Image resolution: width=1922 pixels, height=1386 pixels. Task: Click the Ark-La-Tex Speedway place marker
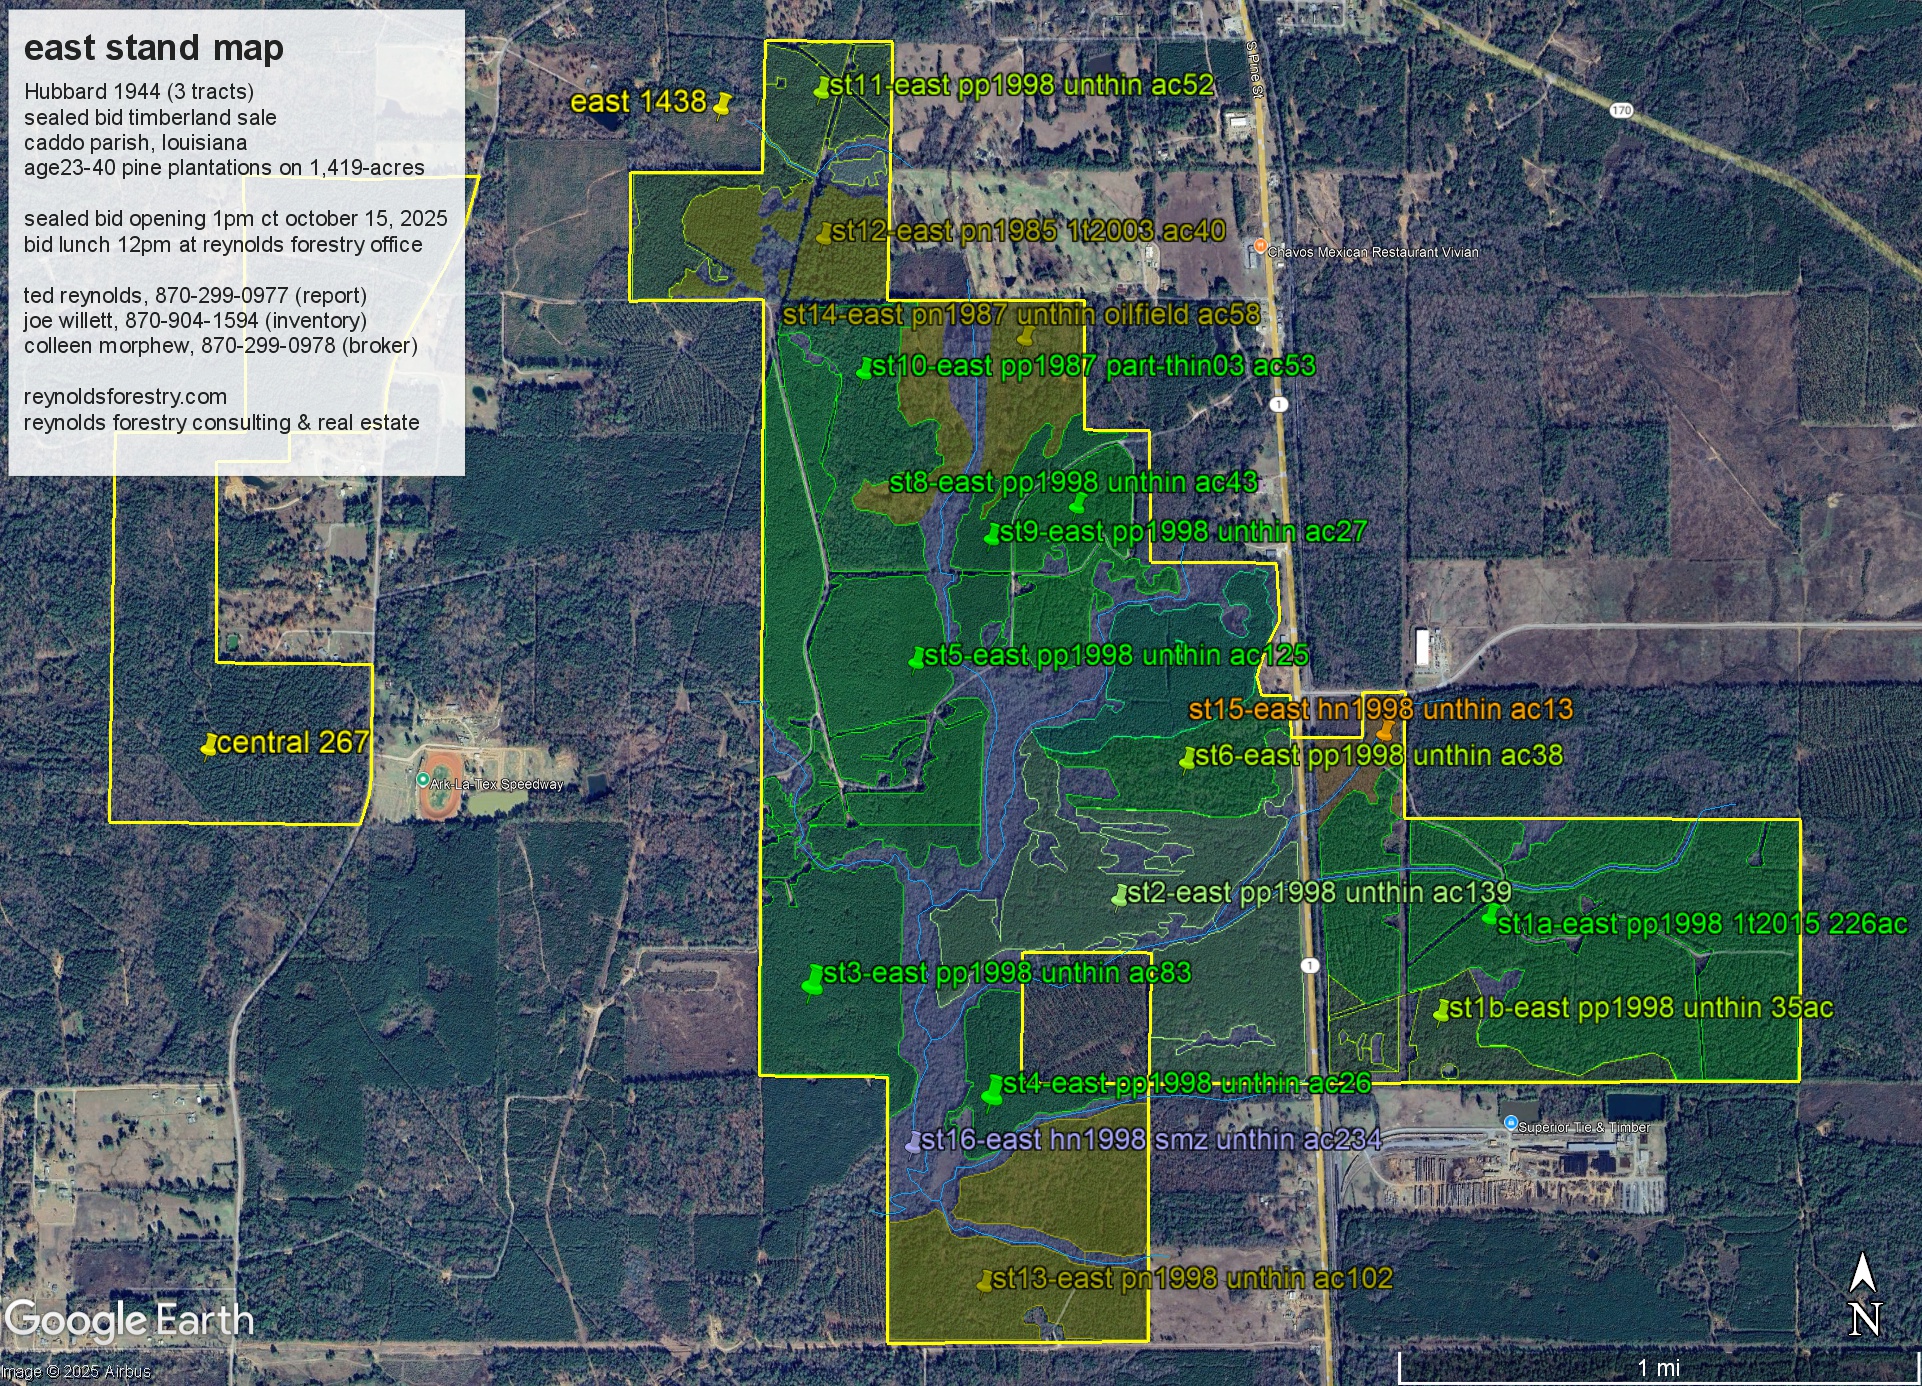[423, 780]
